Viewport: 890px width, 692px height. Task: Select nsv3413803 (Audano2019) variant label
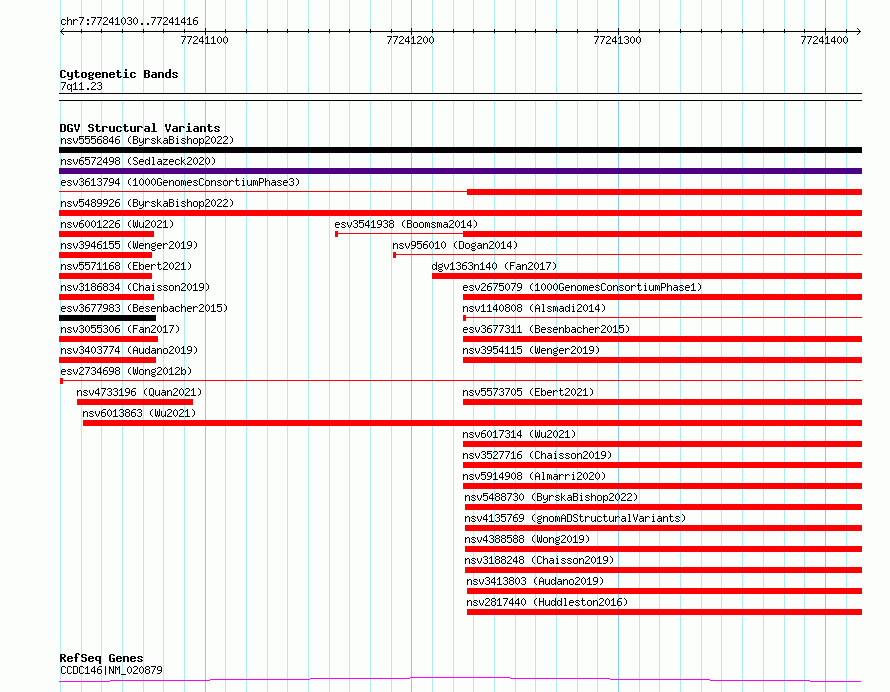(535, 581)
